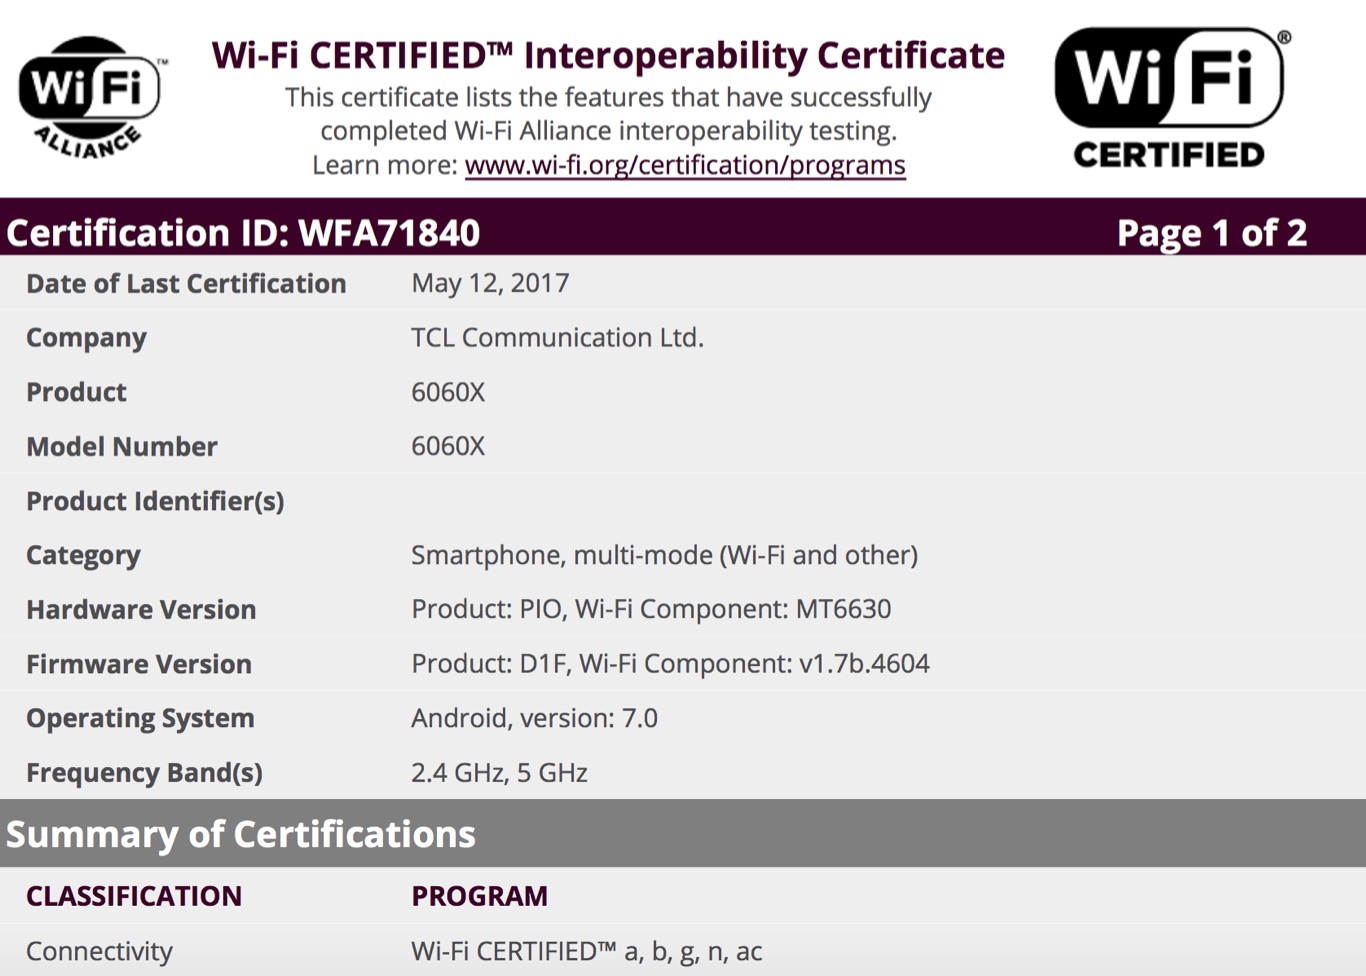Select the Company label
Screen dimensions: 1366x976
coord(86,338)
